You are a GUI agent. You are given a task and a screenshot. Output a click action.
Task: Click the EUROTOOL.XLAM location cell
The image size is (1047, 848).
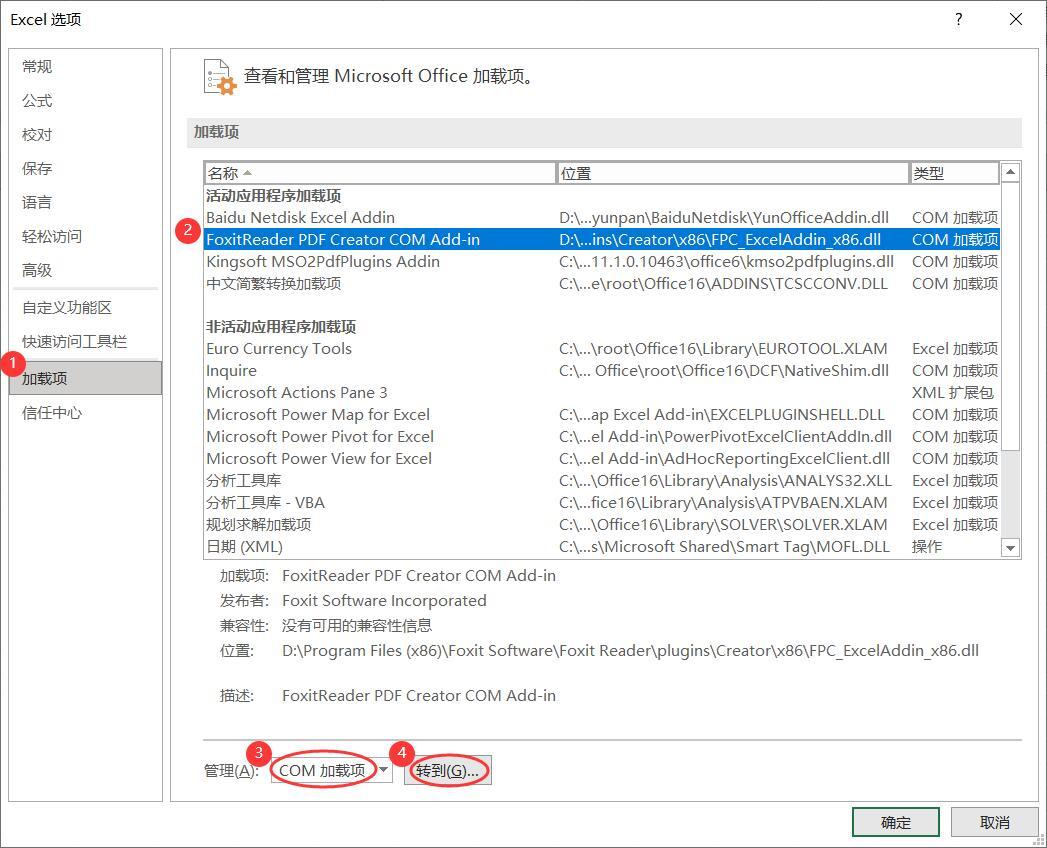pos(723,349)
